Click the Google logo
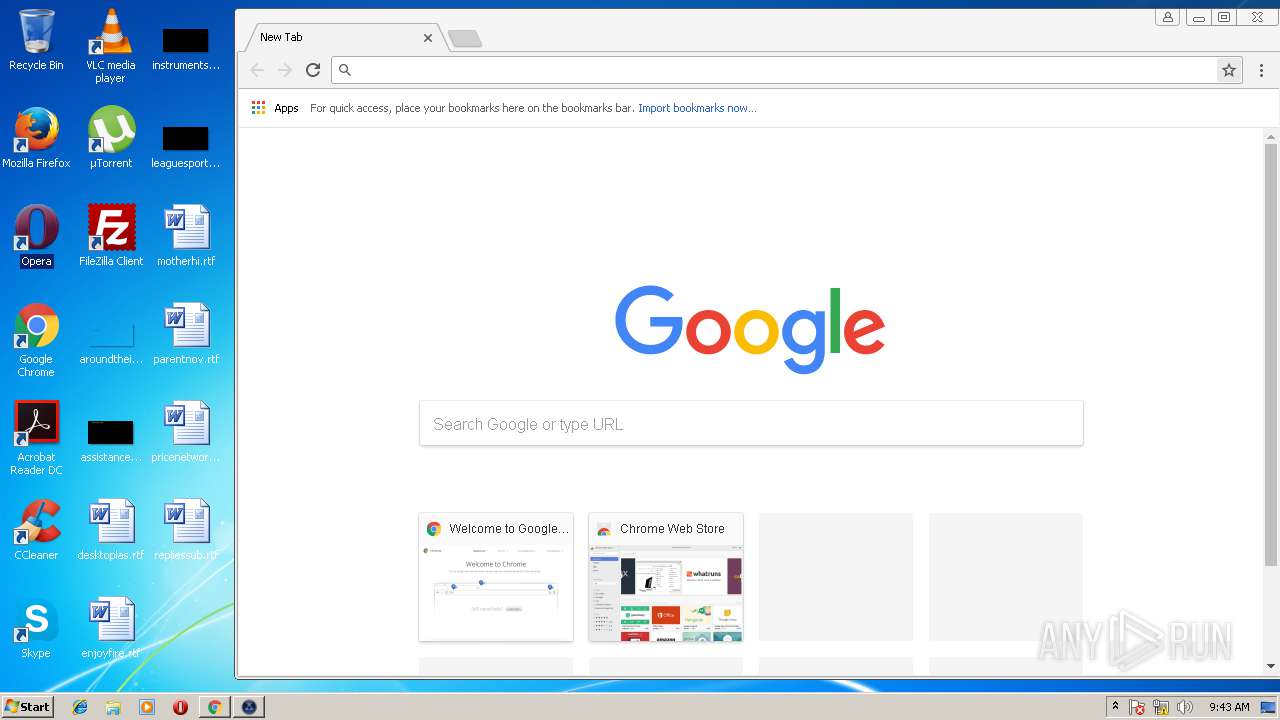The image size is (1280, 720). coord(750,329)
